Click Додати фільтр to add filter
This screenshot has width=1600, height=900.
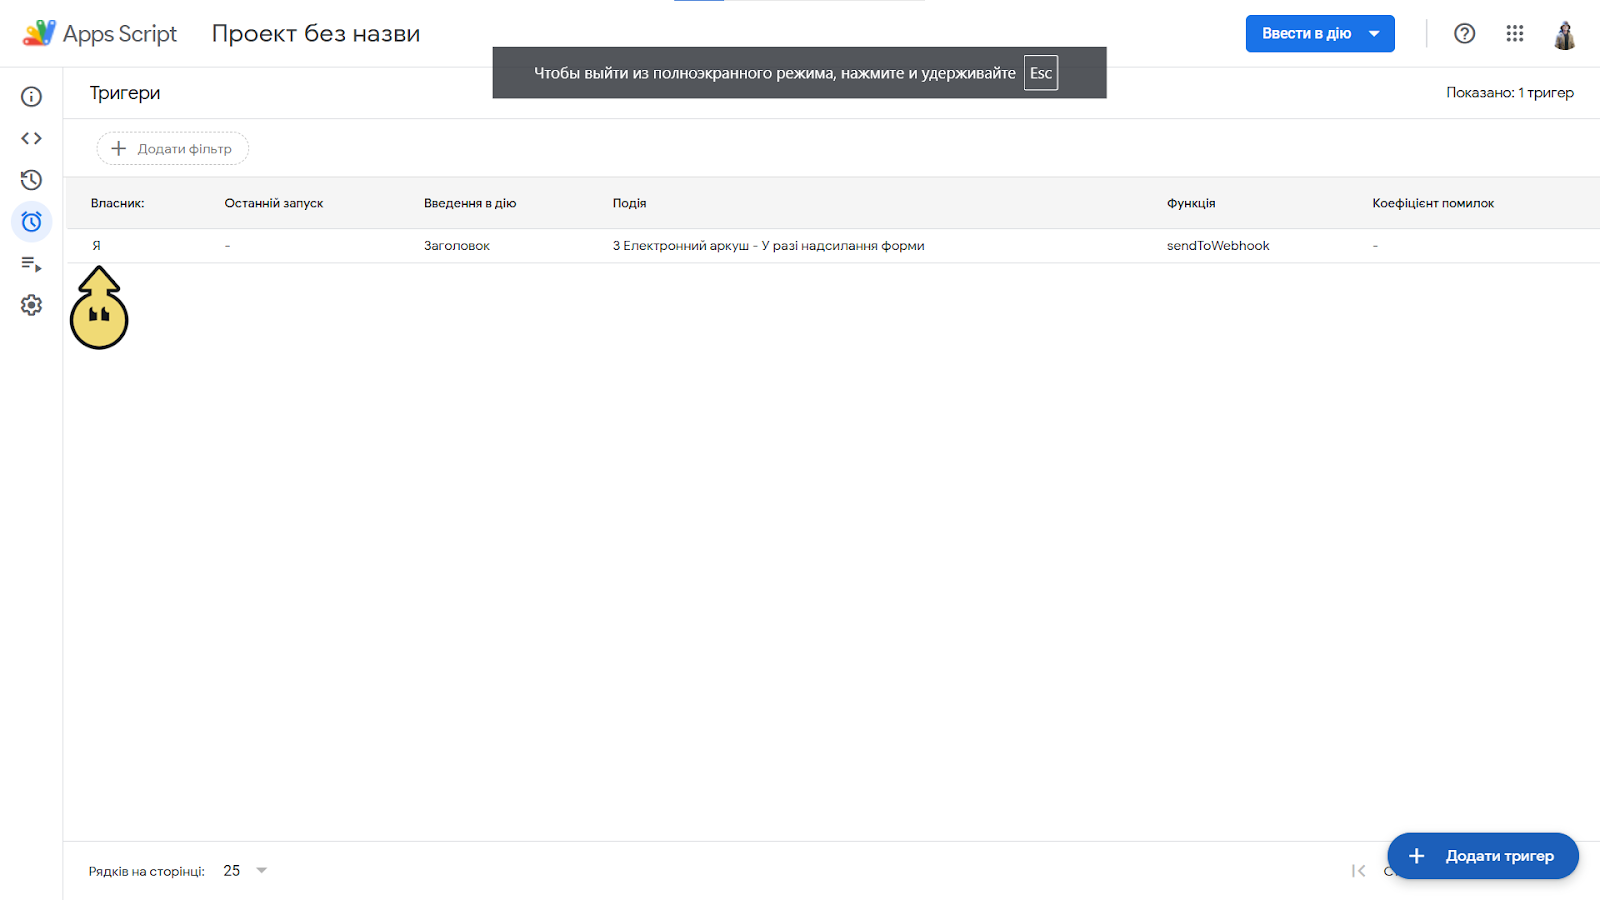pyautogui.click(x=173, y=149)
